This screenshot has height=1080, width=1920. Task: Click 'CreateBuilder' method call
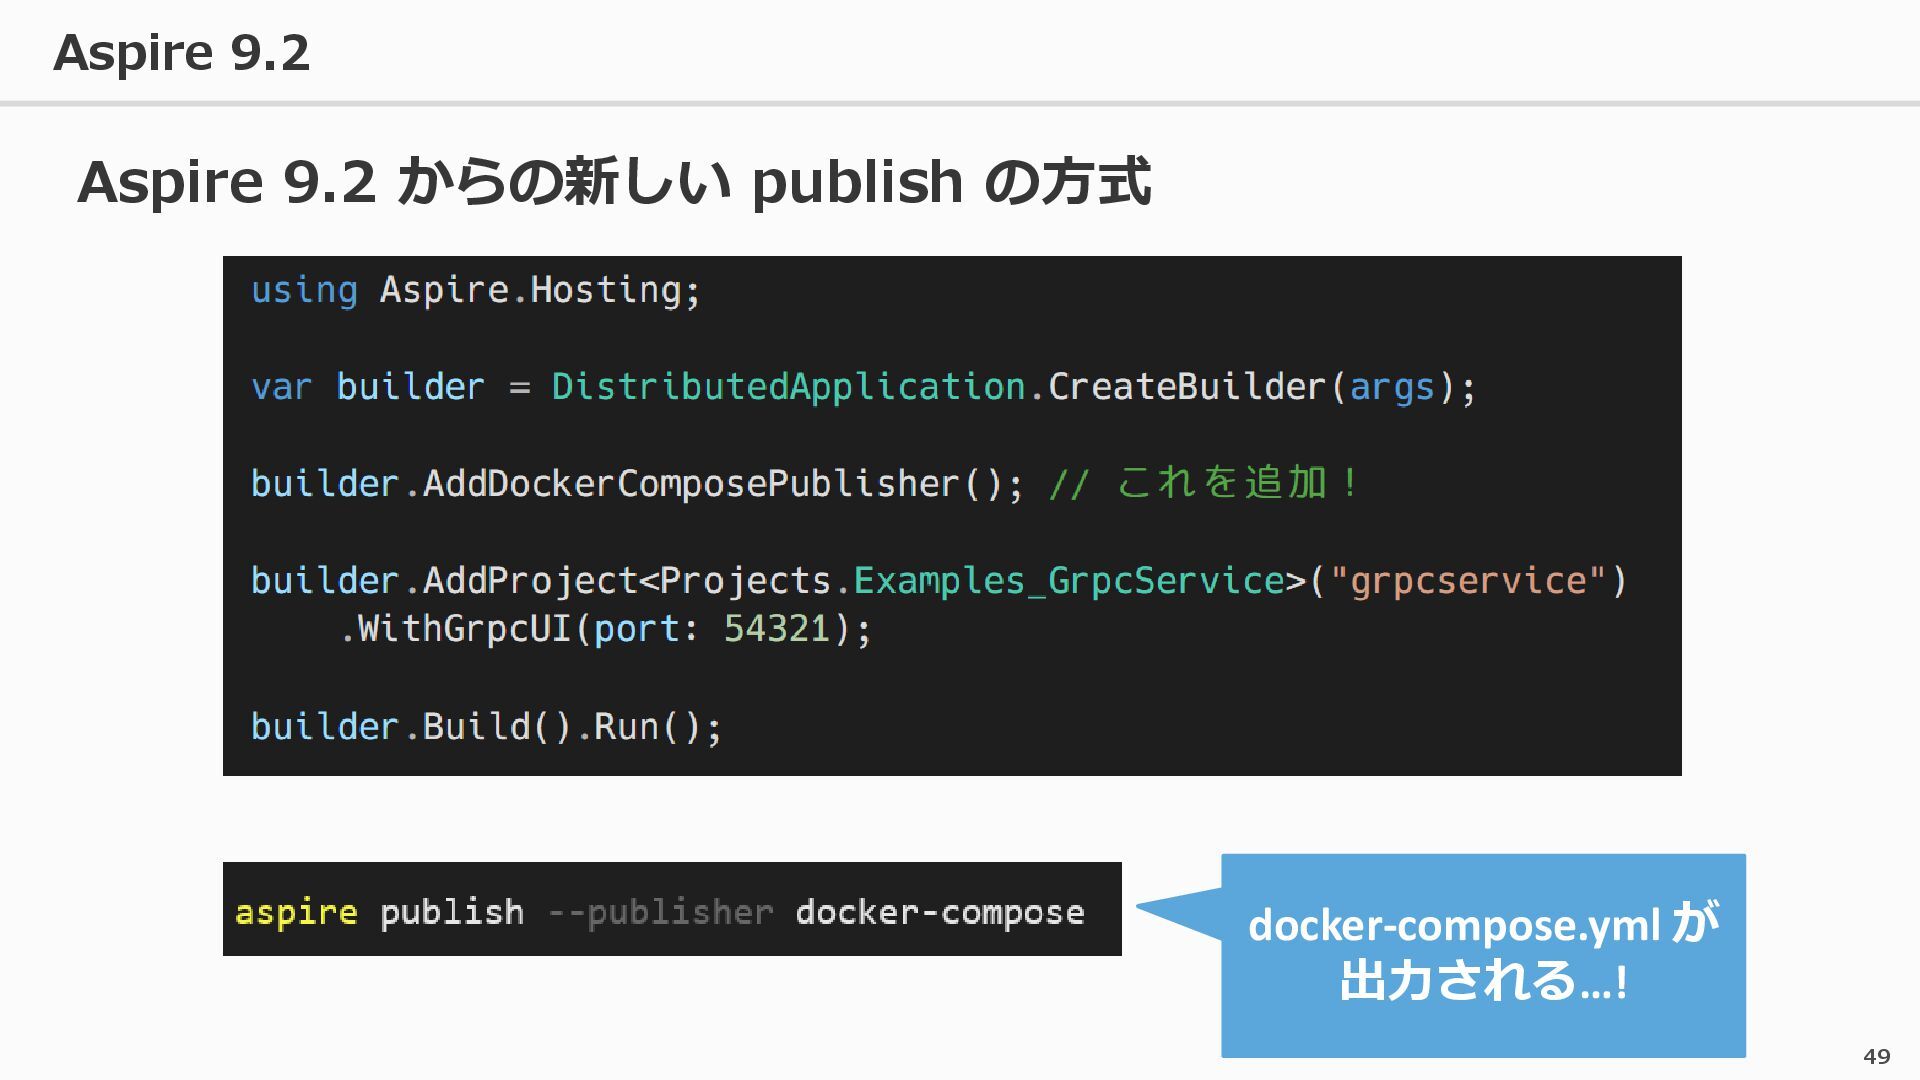[1186, 387]
